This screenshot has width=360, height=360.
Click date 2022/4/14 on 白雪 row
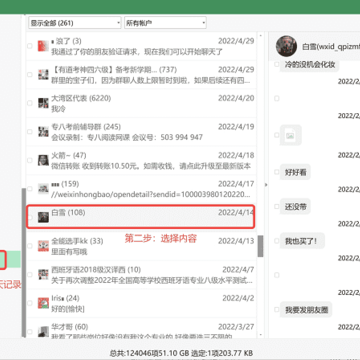[236, 212]
